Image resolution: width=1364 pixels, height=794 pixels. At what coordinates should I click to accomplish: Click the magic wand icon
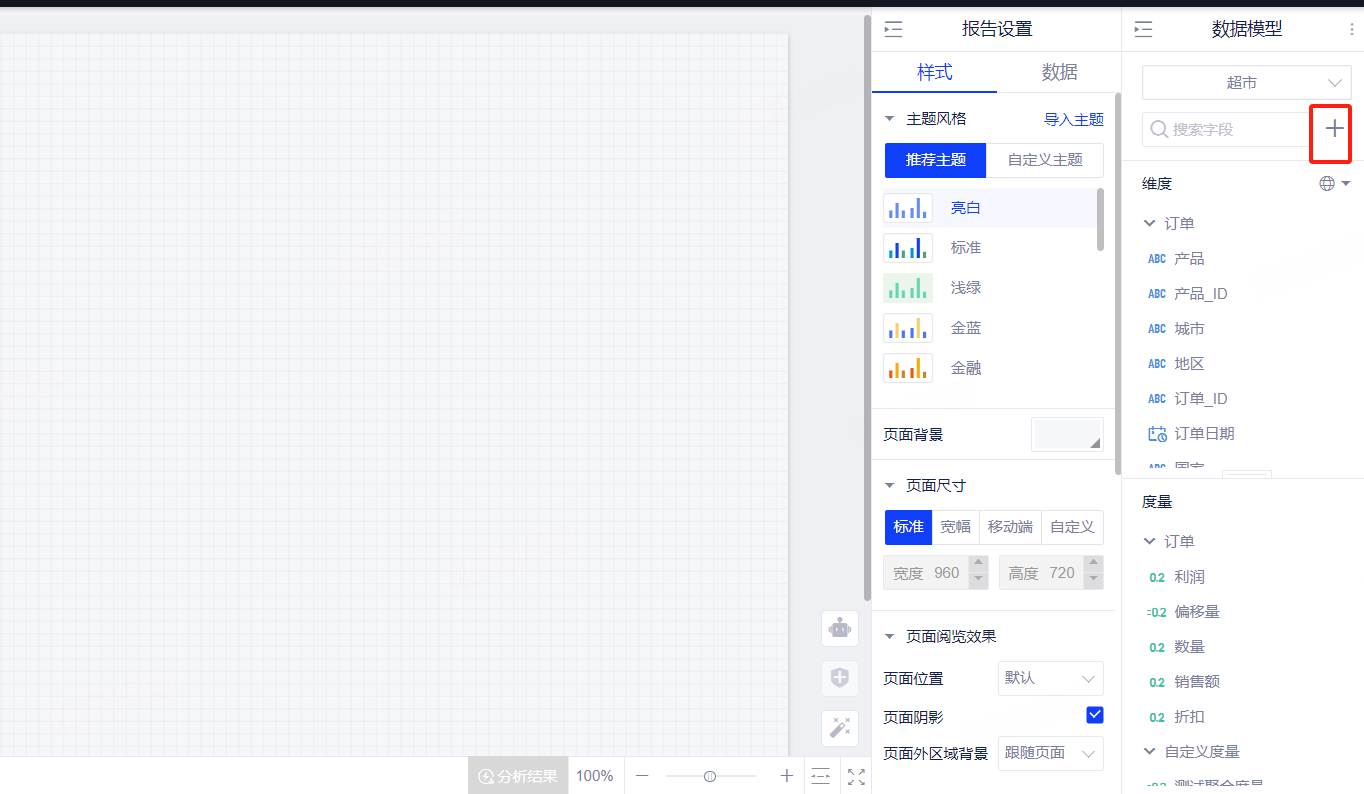(x=840, y=728)
